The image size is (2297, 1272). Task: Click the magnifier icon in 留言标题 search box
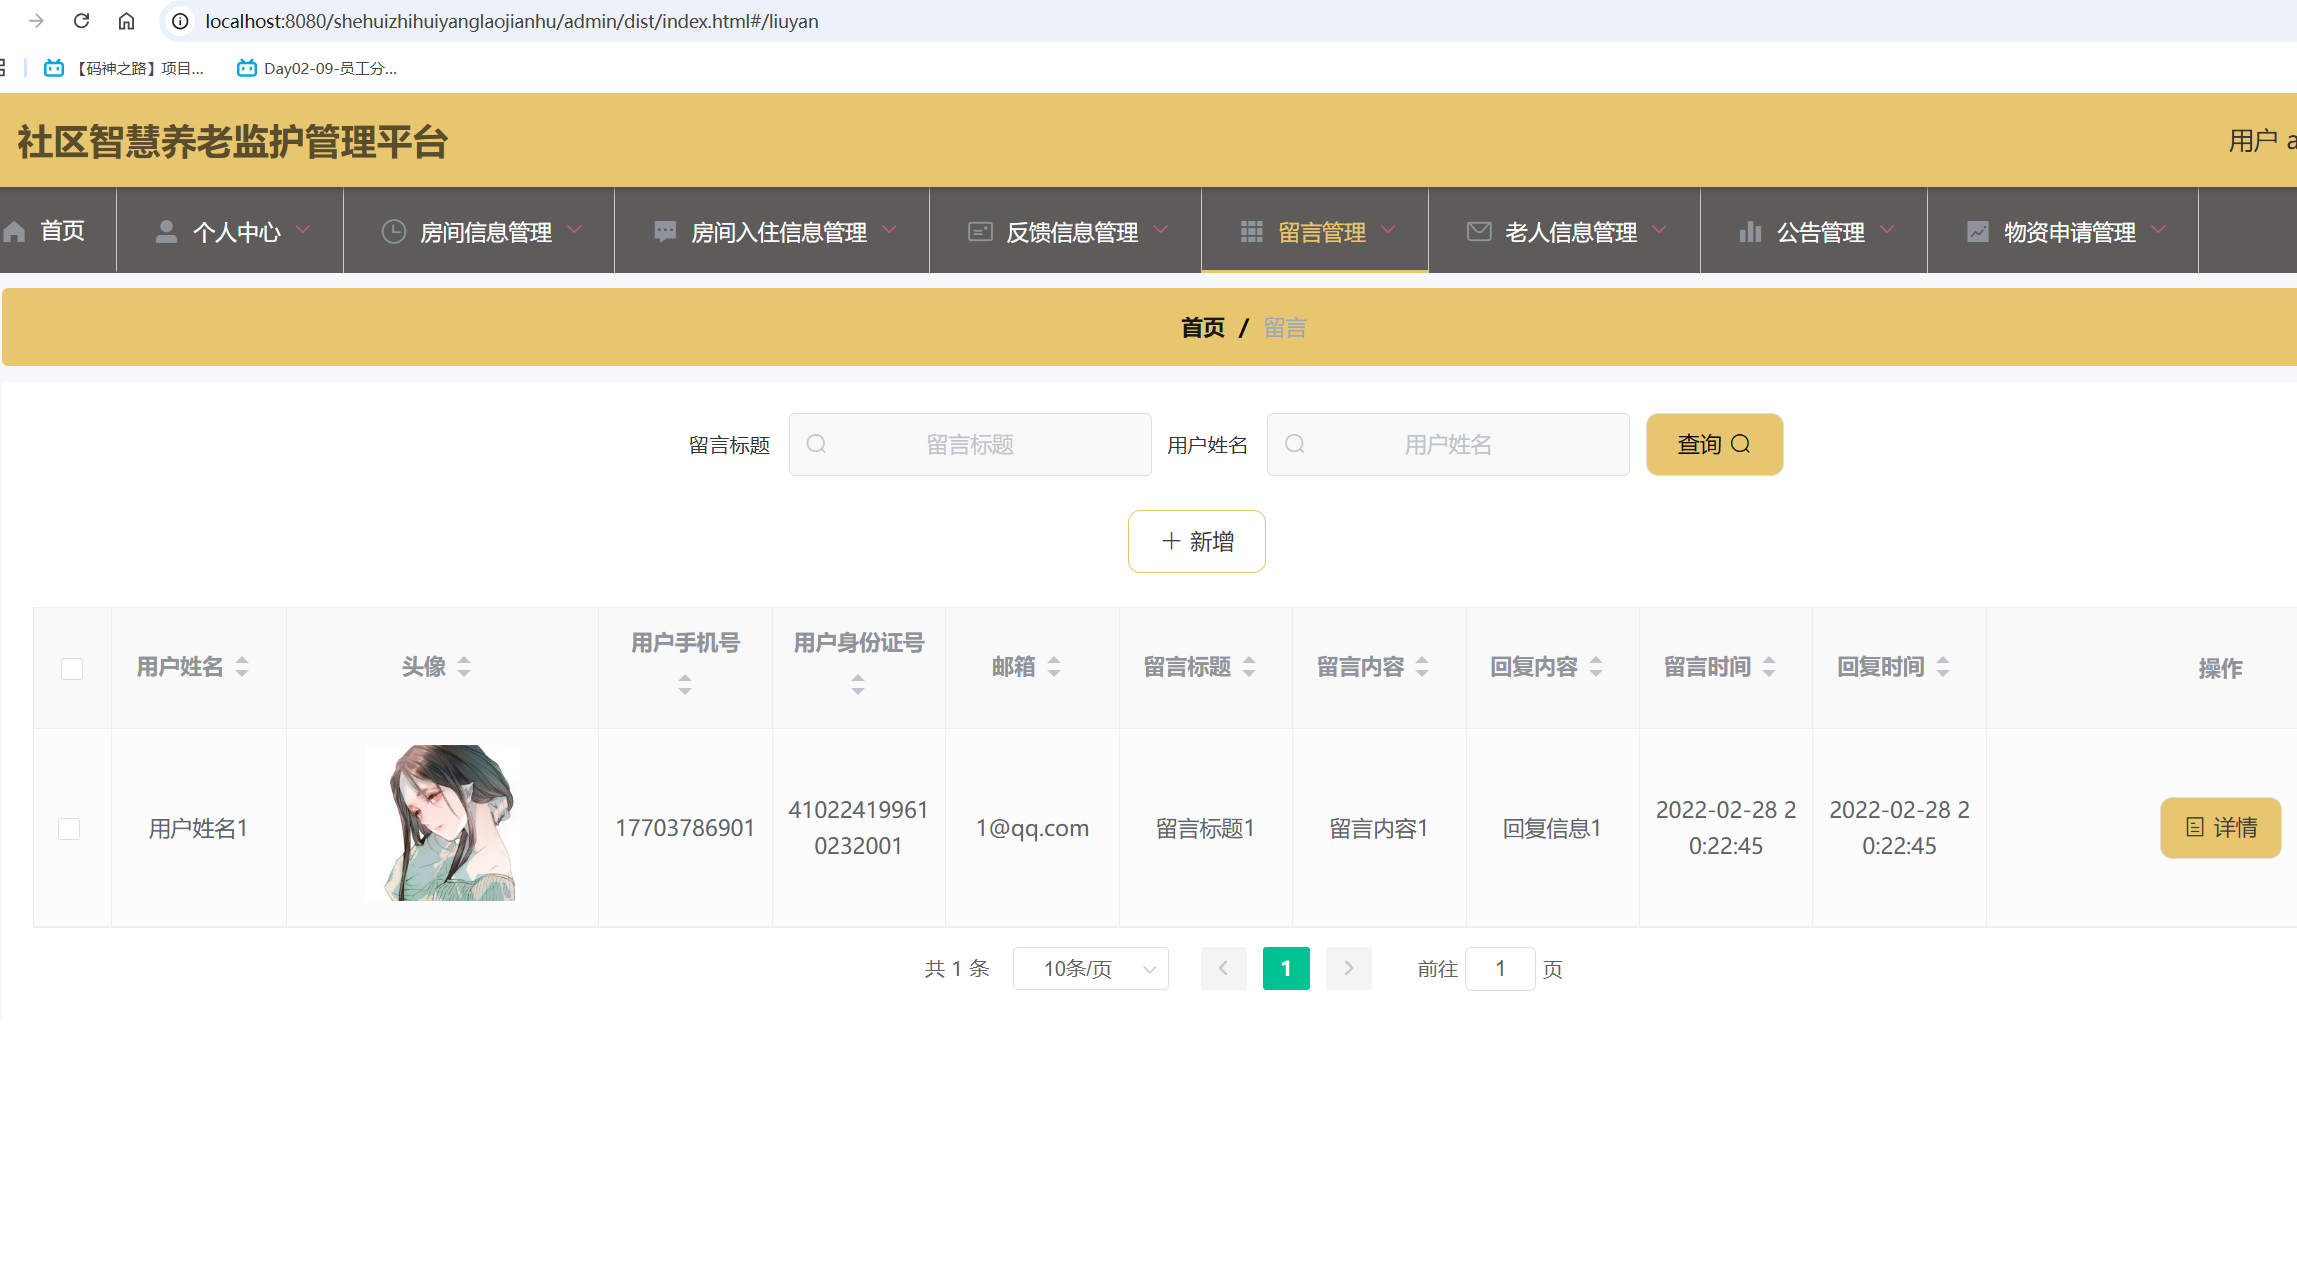[x=817, y=444]
